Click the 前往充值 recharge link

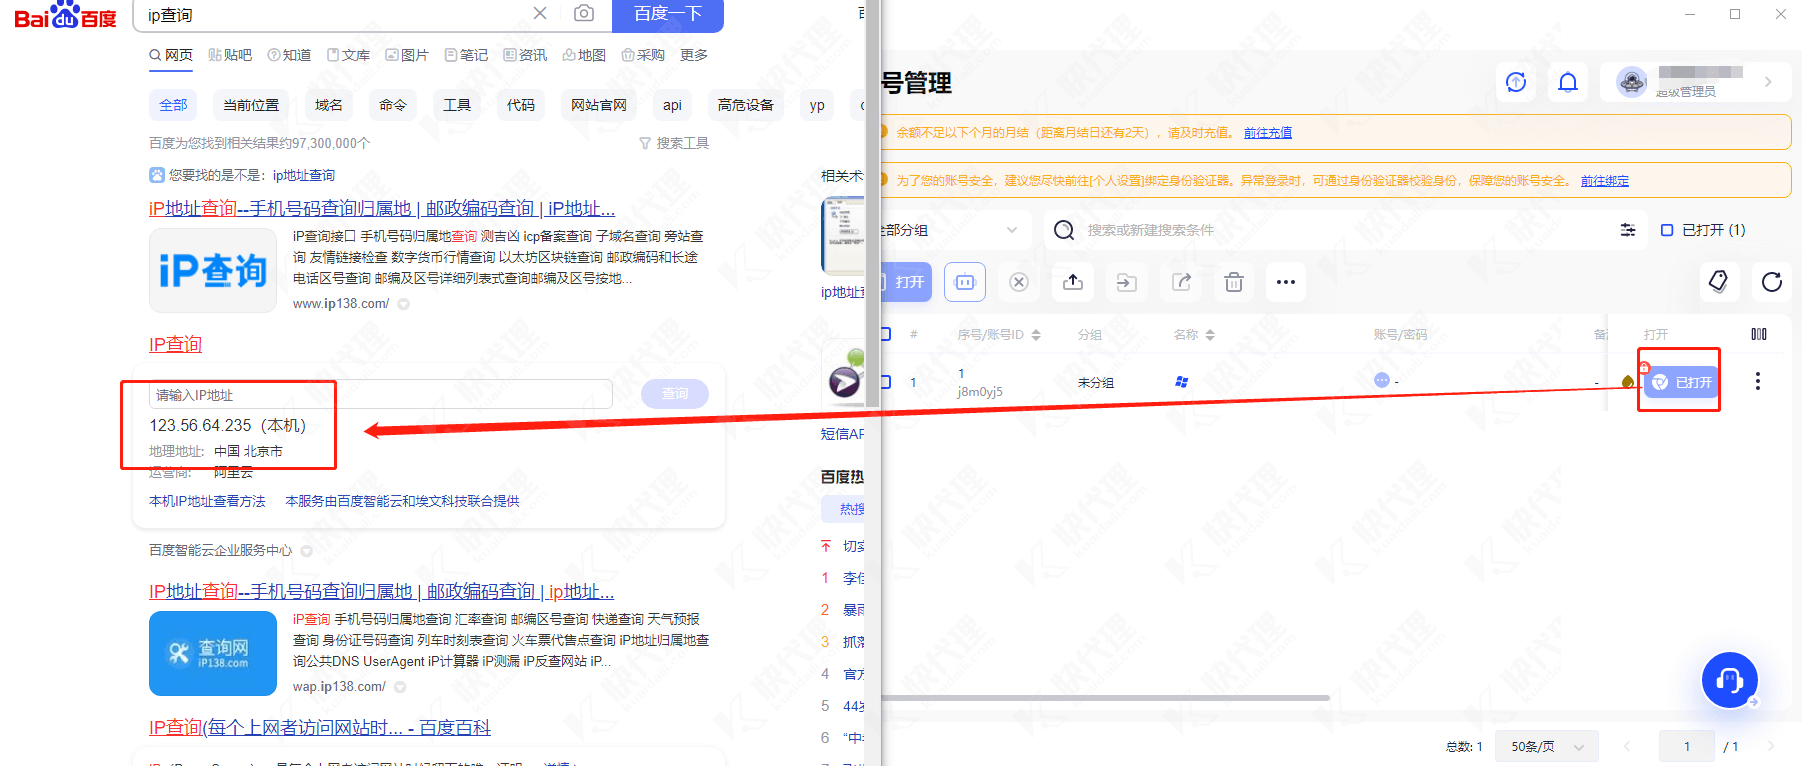click(x=1267, y=132)
